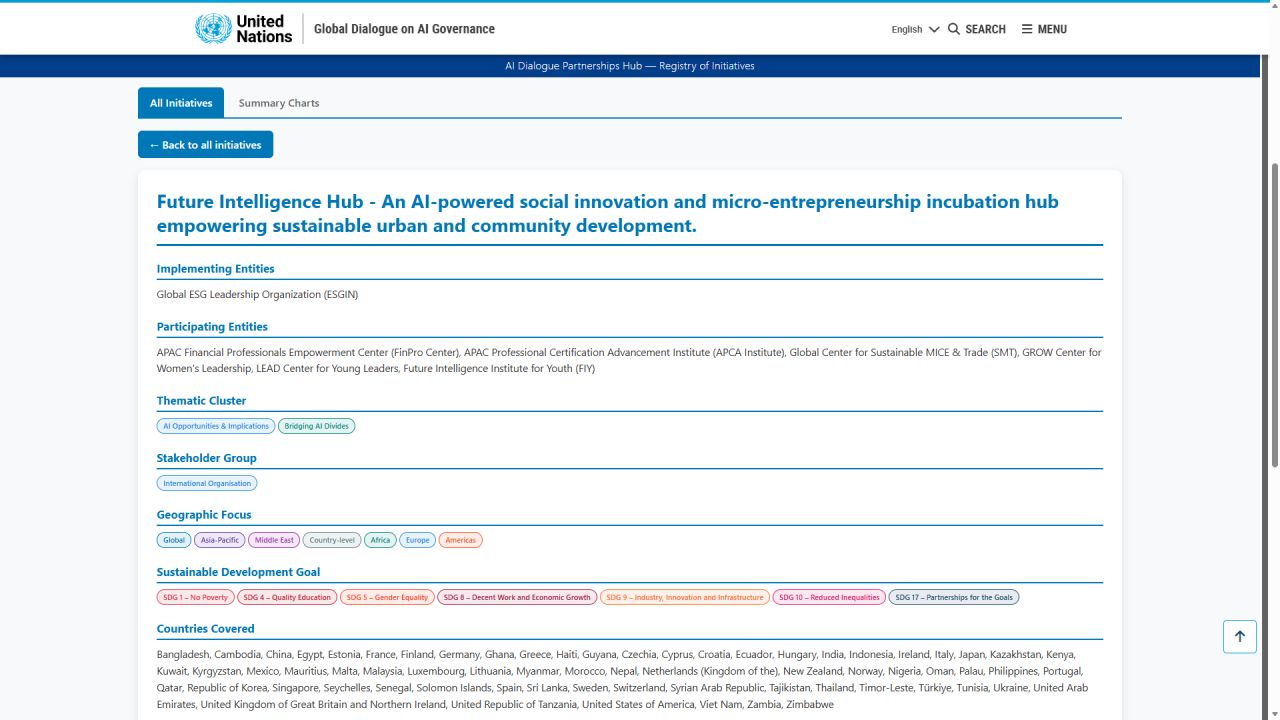The width and height of the screenshot is (1280, 720).
Task: Click the Countries Covered heading
Action: point(206,629)
